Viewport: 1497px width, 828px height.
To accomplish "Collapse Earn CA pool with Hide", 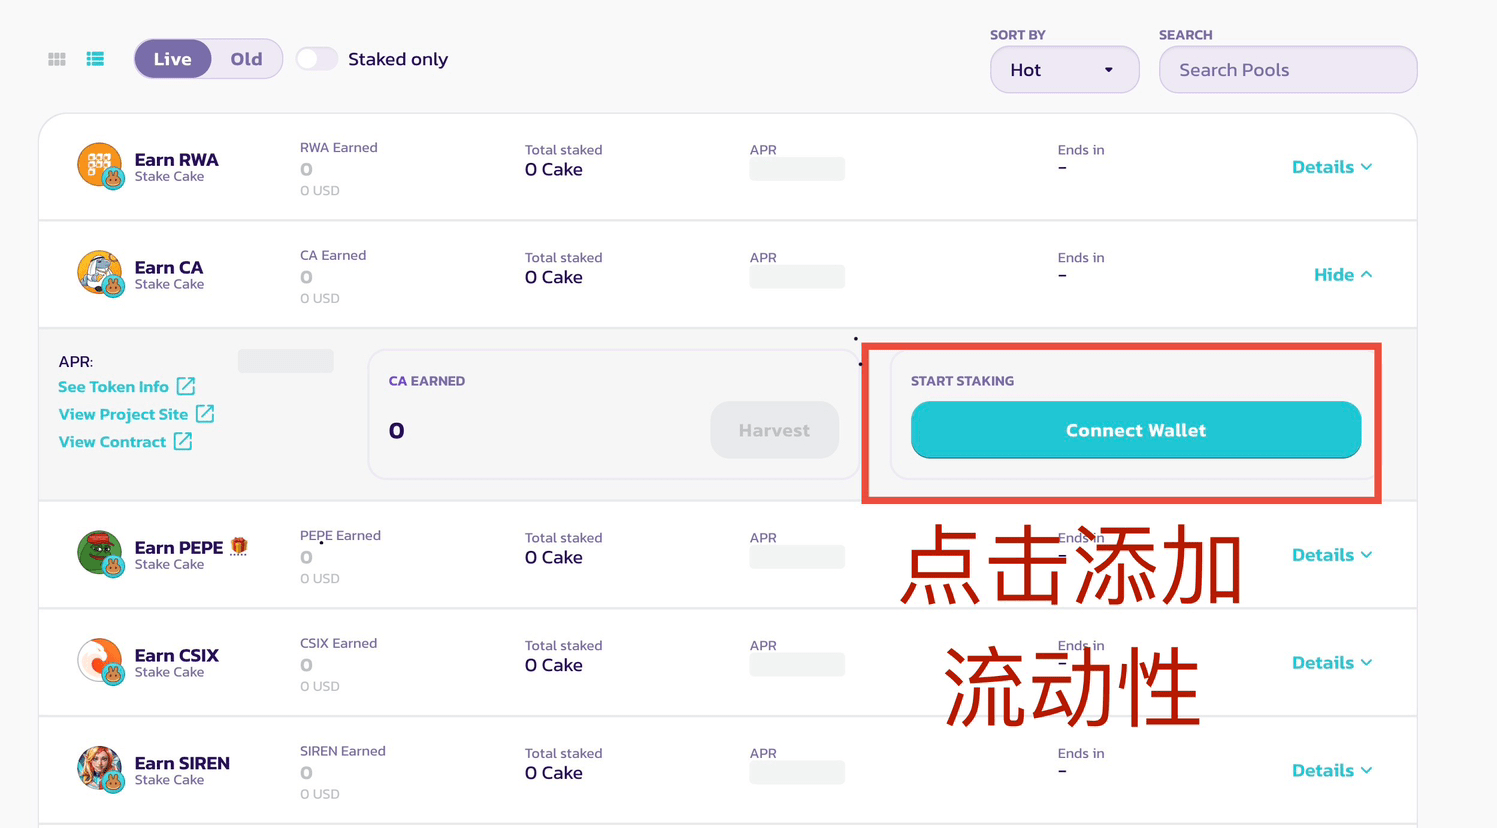I will pyautogui.click(x=1342, y=274).
